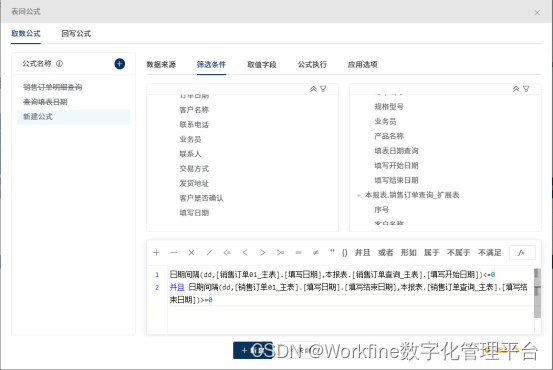Pick 交易方式 field
Image resolution: width=553 pixels, height=370 pixels.
pyautogui.click(x=194, y=169)
